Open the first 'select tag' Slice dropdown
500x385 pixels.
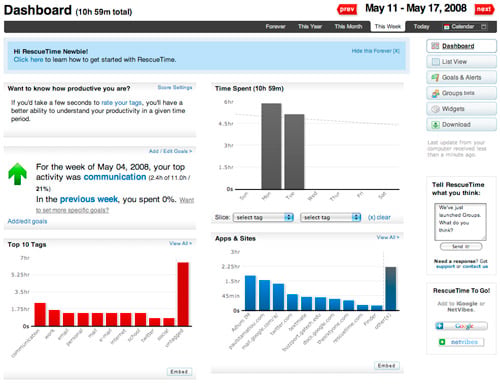pos(263,217)
